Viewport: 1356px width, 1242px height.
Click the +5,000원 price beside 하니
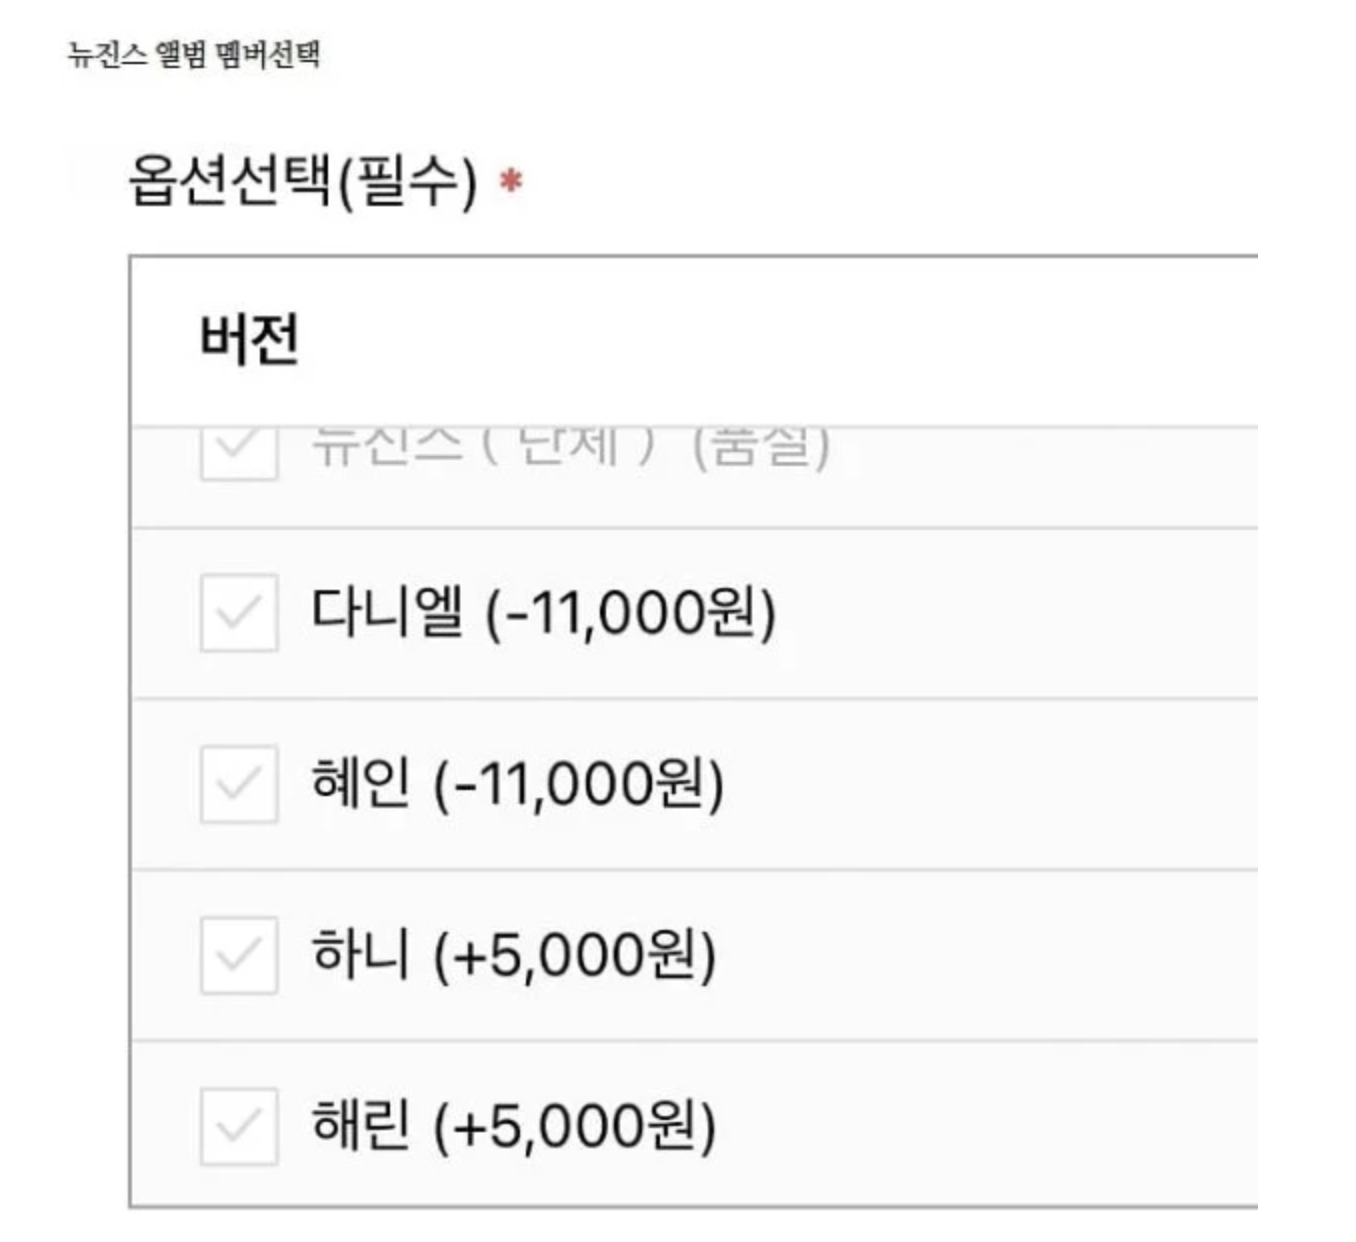click(575, 956)
